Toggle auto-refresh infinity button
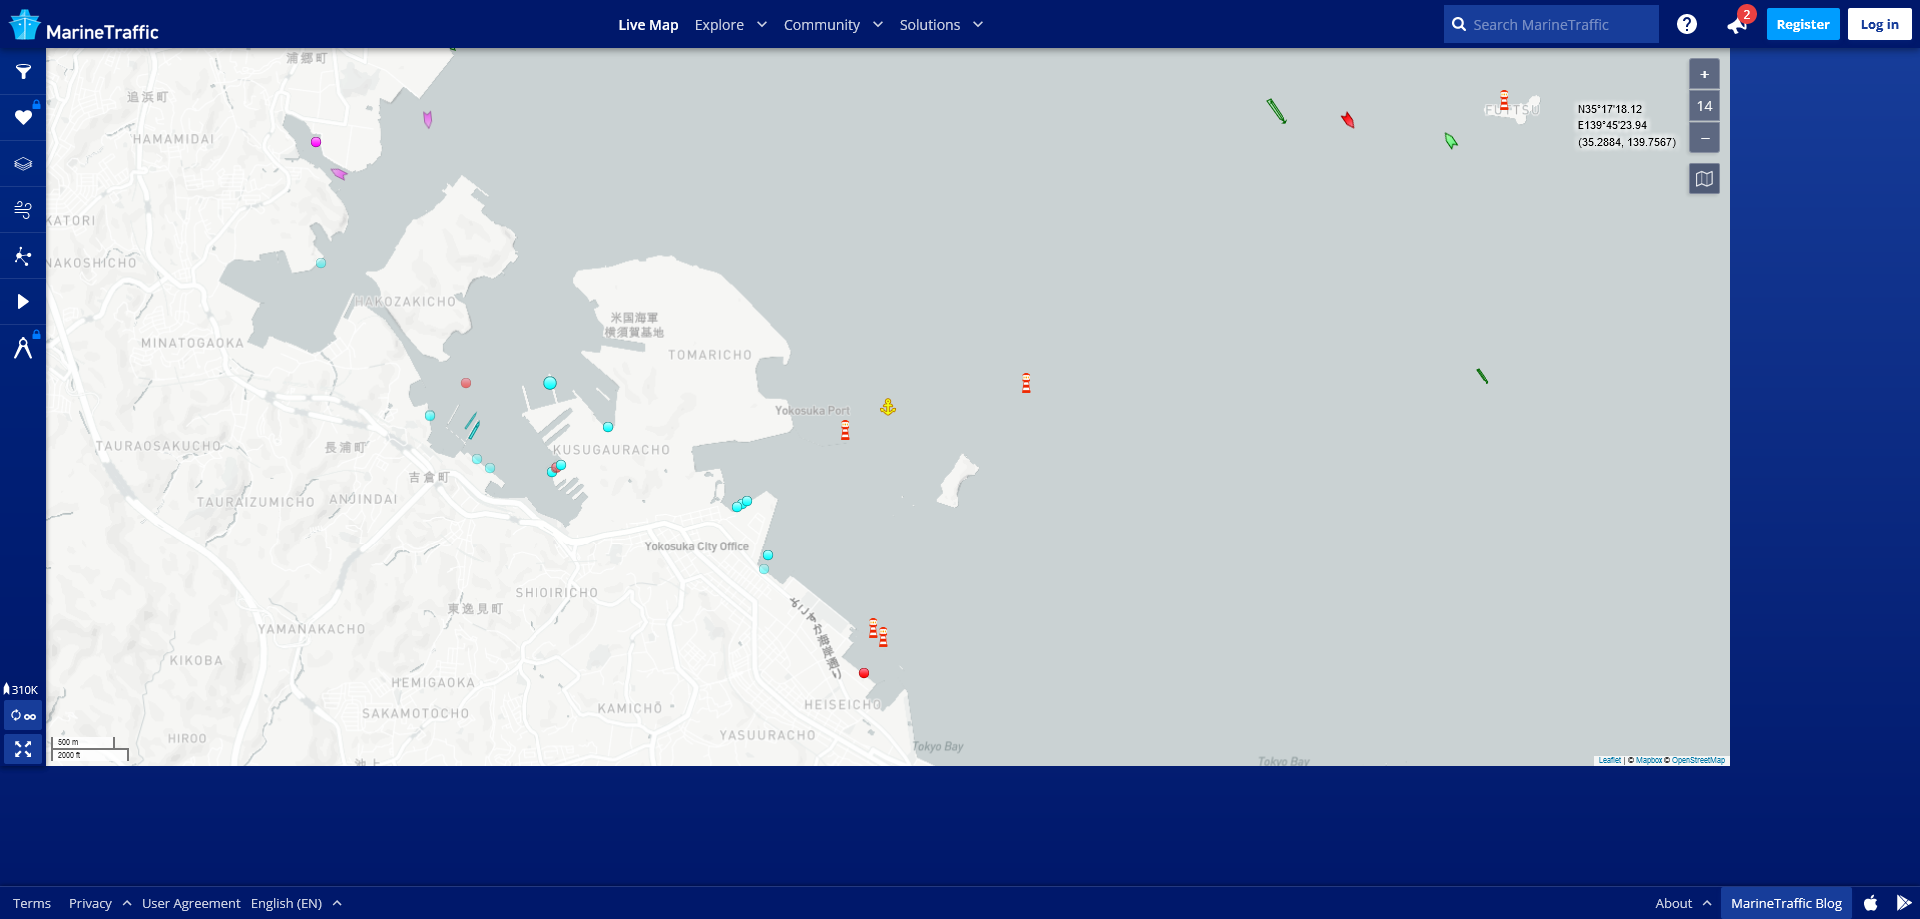 click(23, 716)
